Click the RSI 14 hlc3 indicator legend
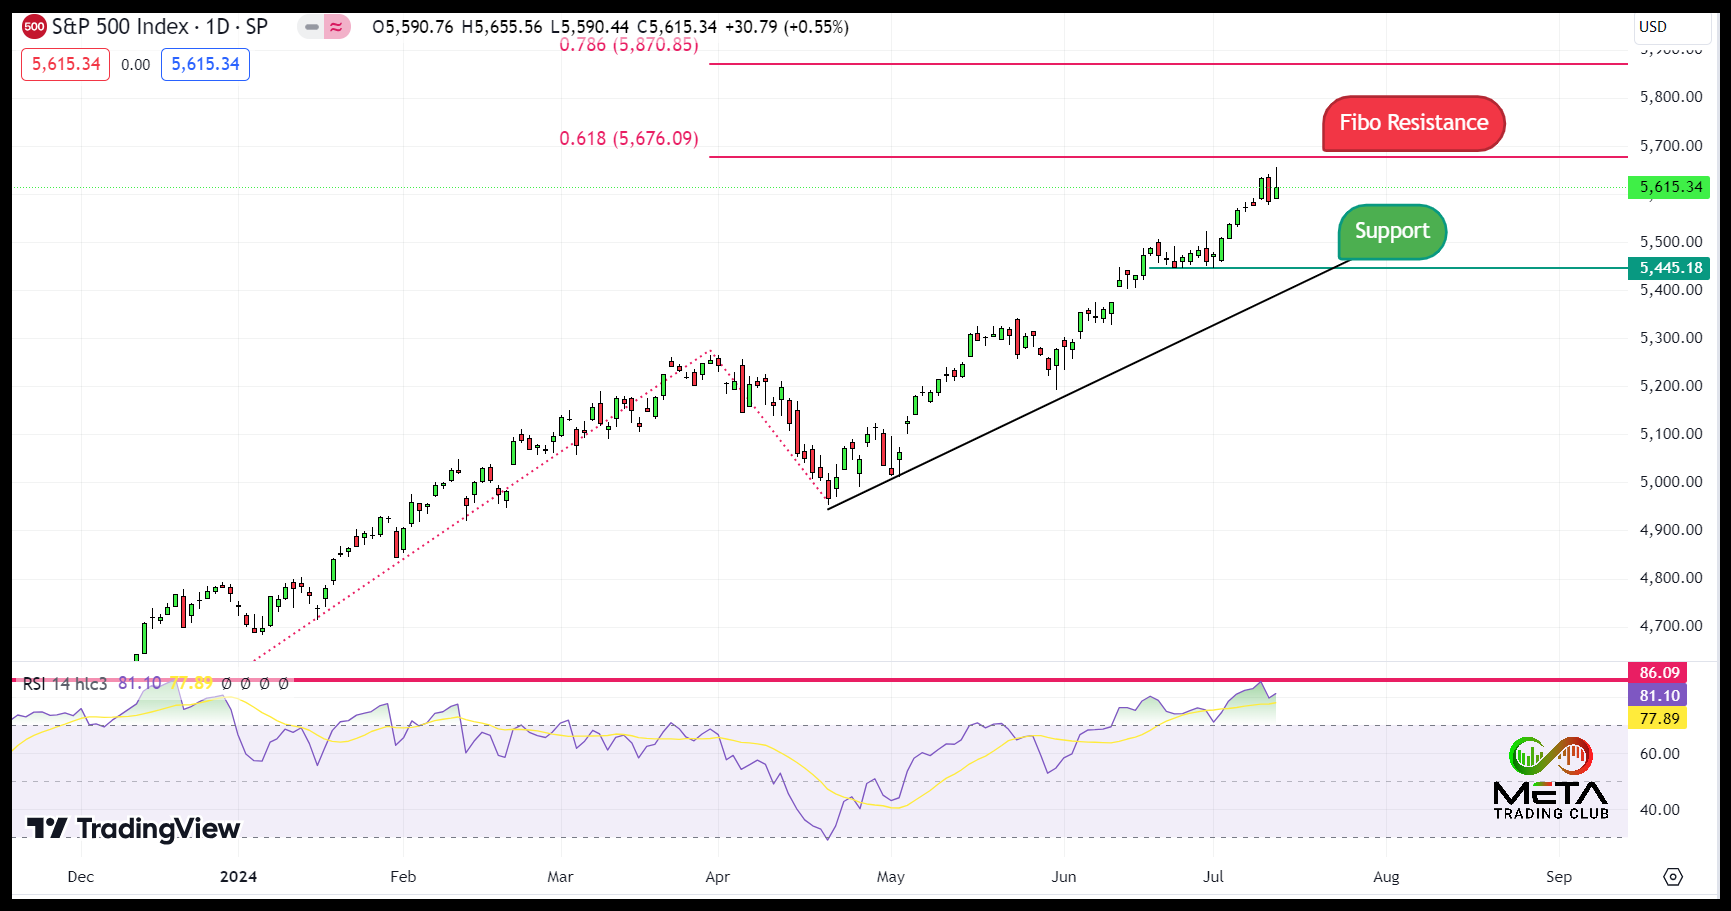The height and width of the screenshot is (911, 1731). 65,684
